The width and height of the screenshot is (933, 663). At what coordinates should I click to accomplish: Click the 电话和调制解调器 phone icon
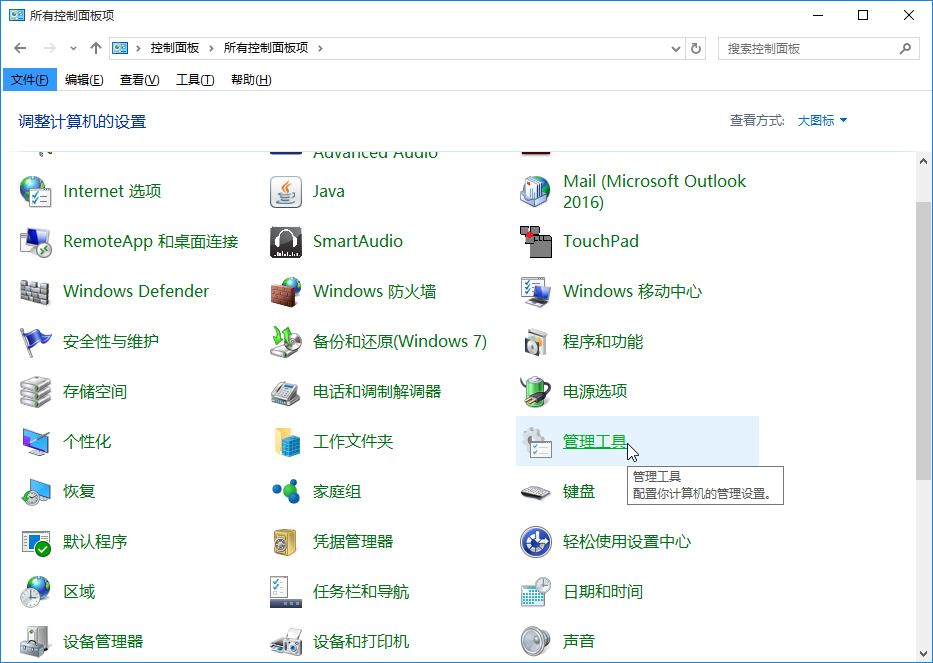[286, 392]
